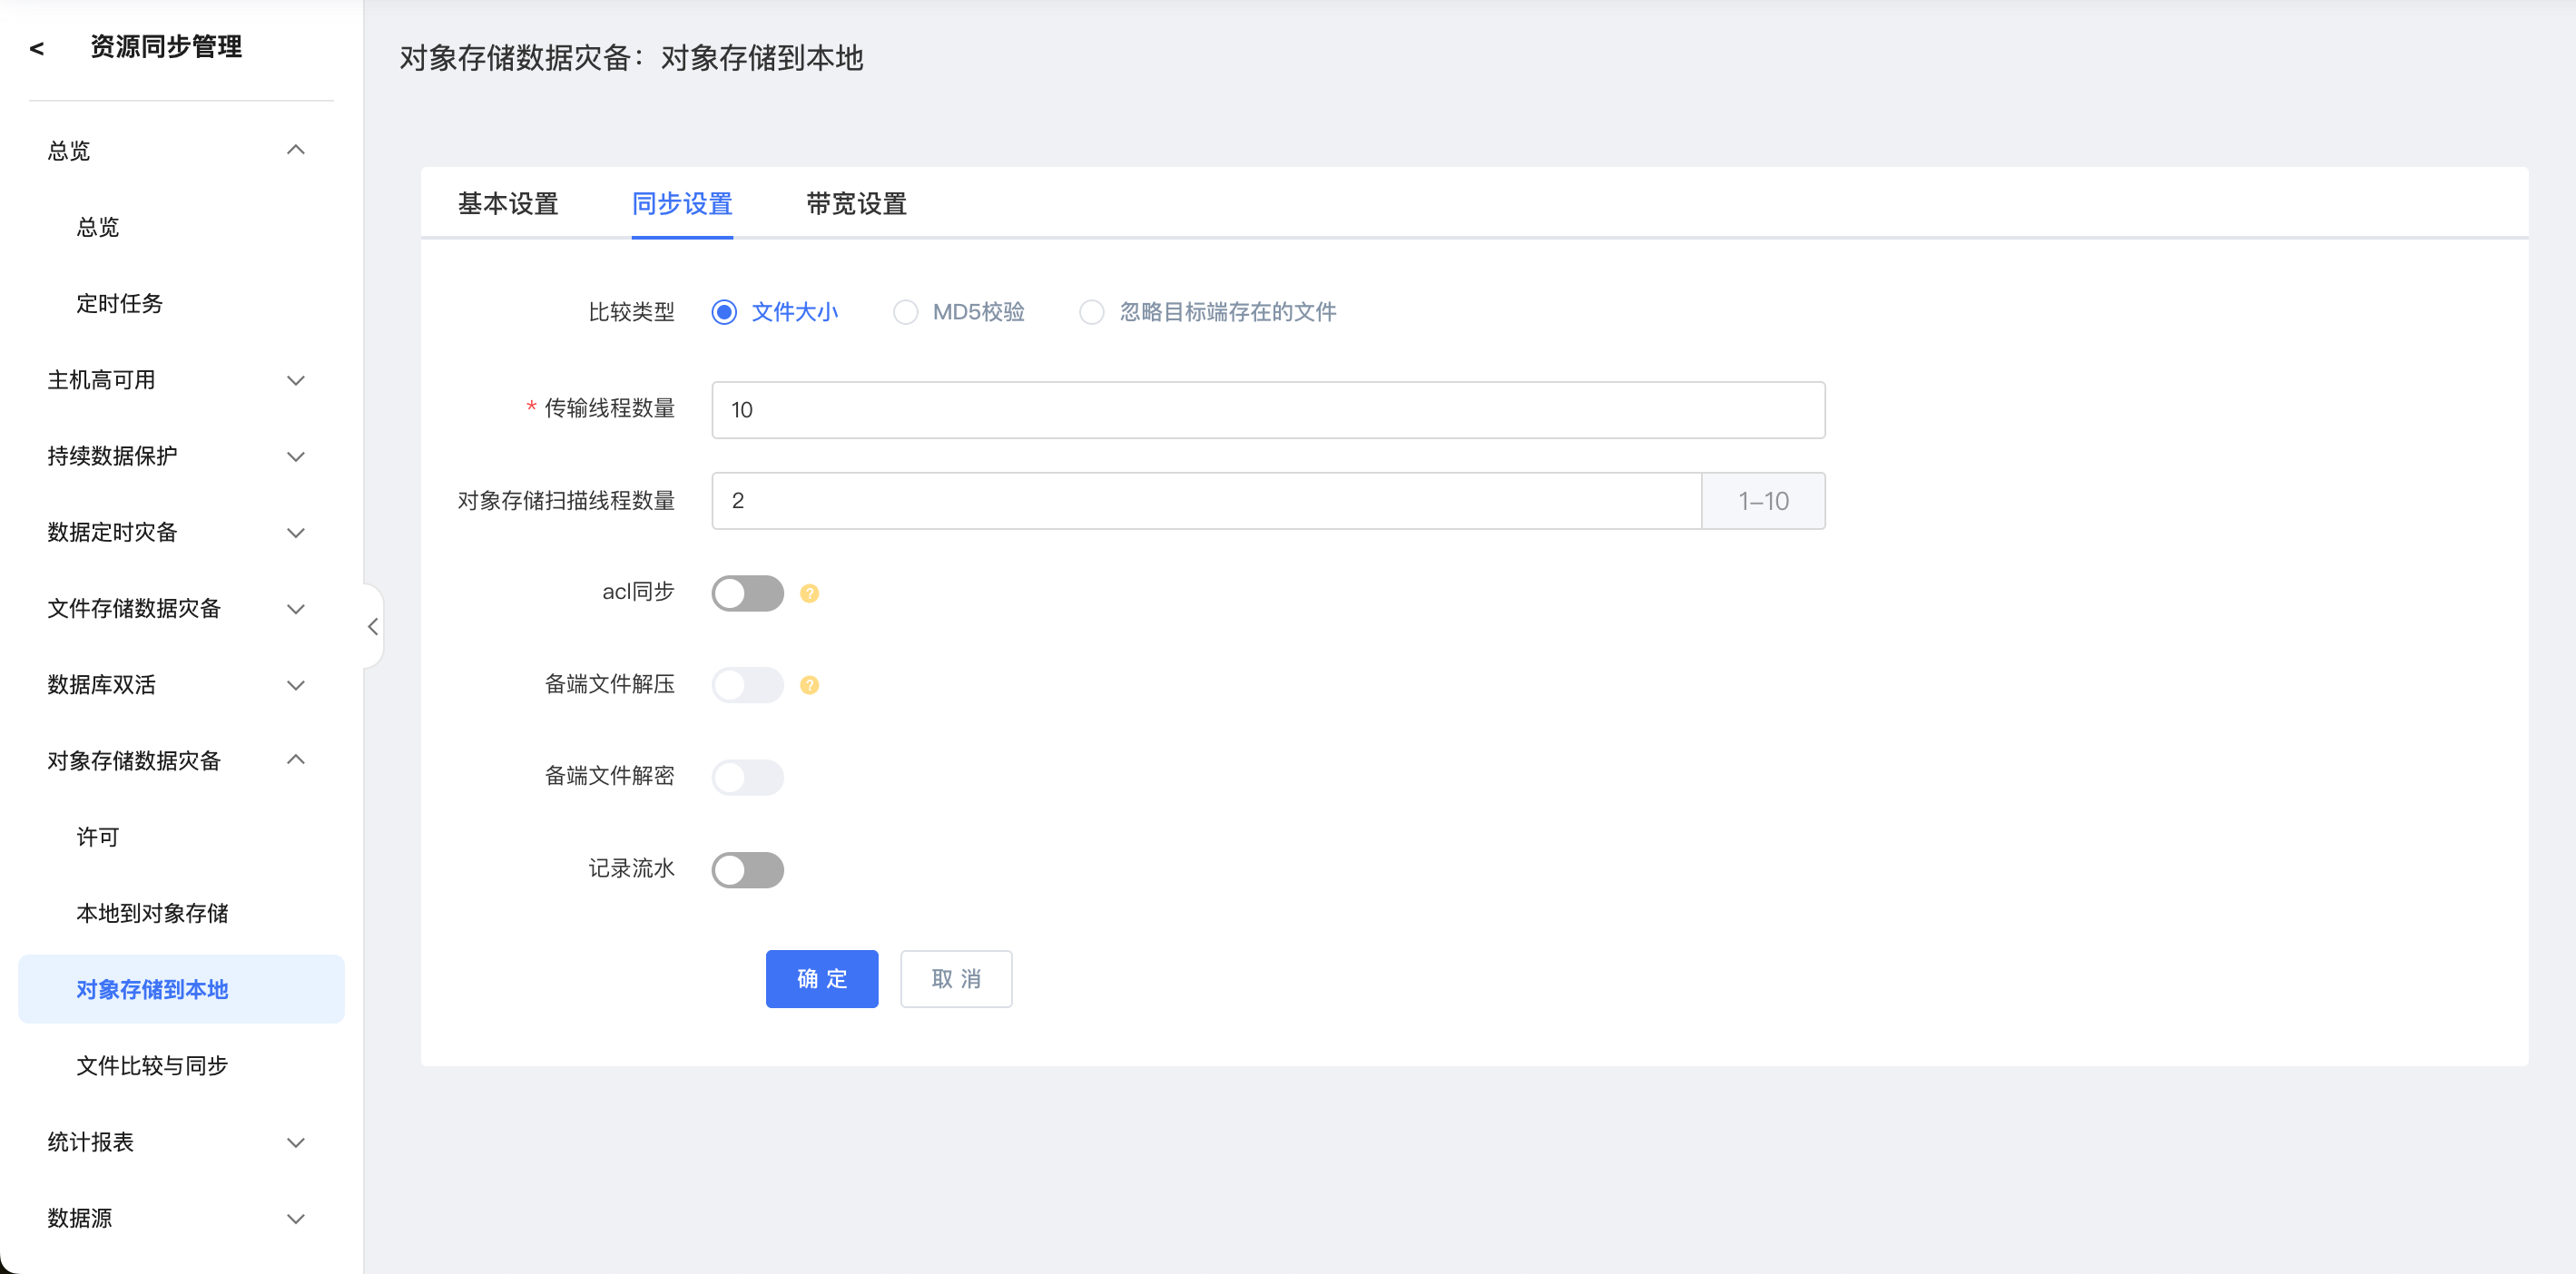Screen dimensions: 2576x1274
Task: Switch to the 基本设置 tab
Action: (507, 204)
